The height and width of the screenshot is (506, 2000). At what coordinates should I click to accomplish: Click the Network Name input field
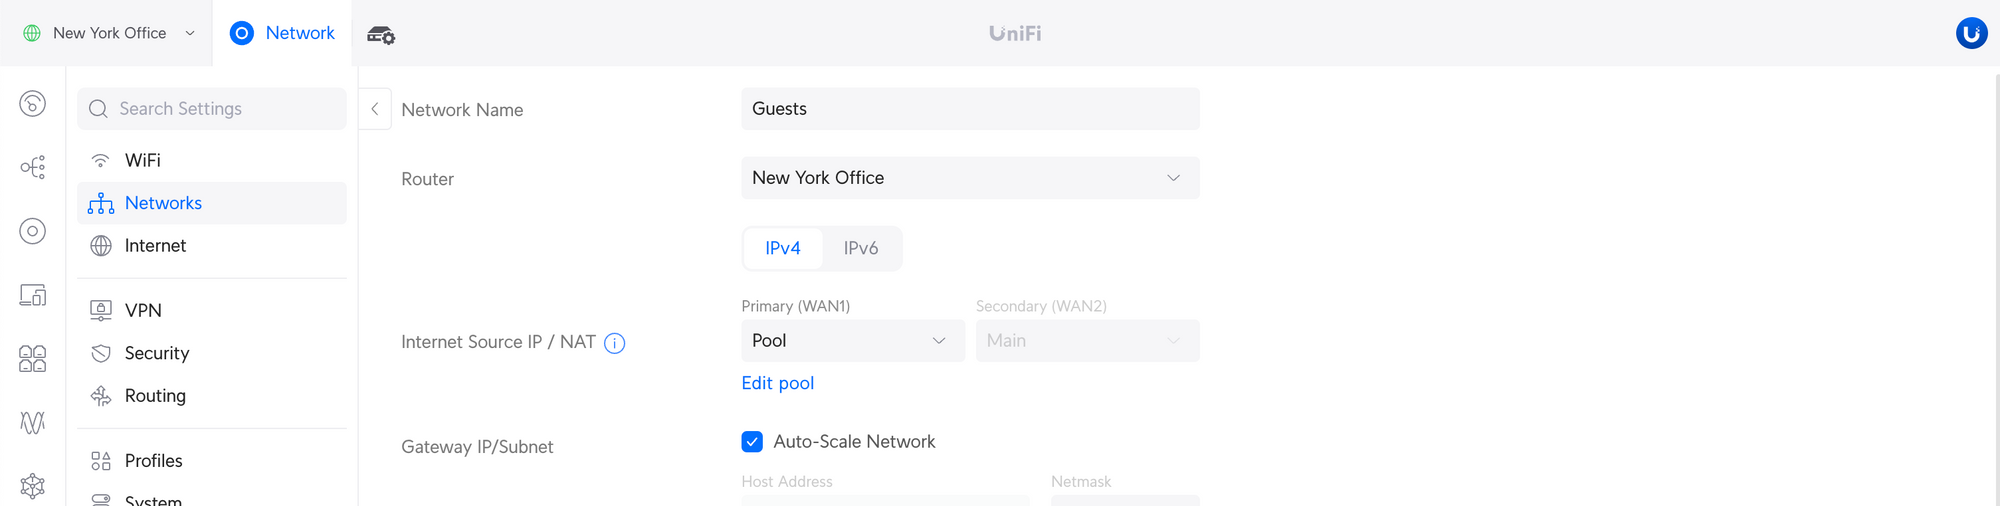(x=969, y=109)
